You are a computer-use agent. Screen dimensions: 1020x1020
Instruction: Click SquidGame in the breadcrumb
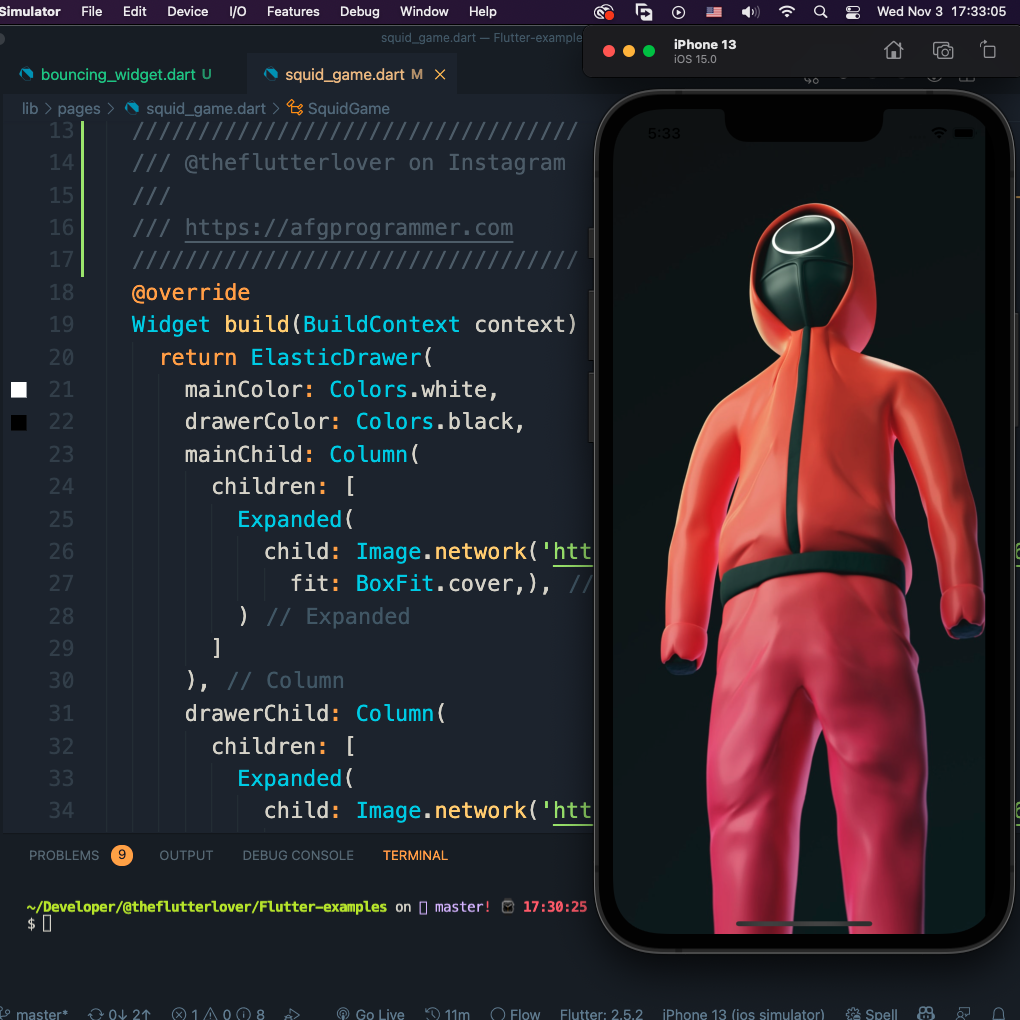click(x=349, y=108)
